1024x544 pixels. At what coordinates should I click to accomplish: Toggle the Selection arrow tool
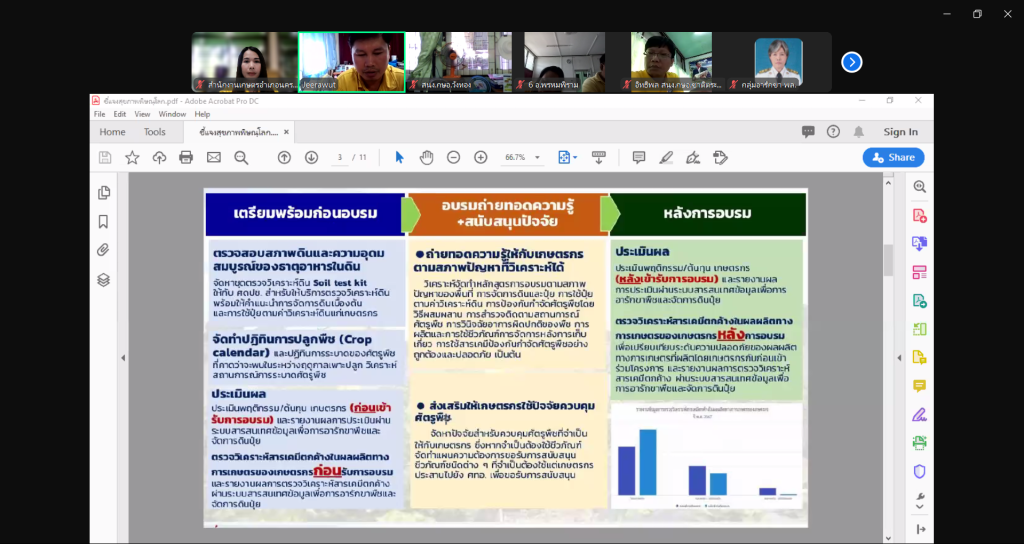coord(399,157)
